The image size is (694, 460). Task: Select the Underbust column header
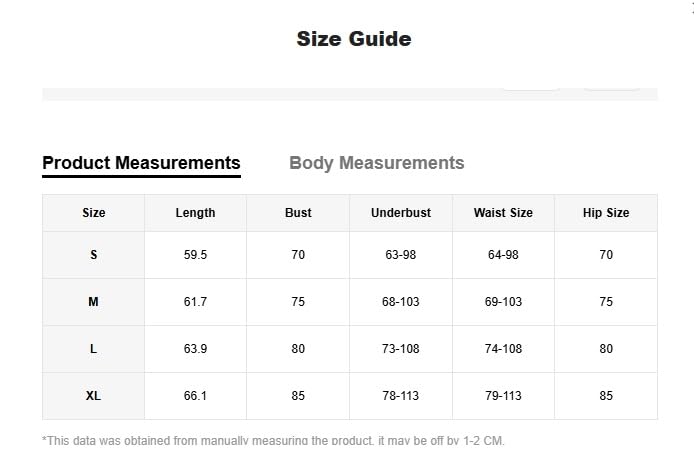tap(401, 213)
